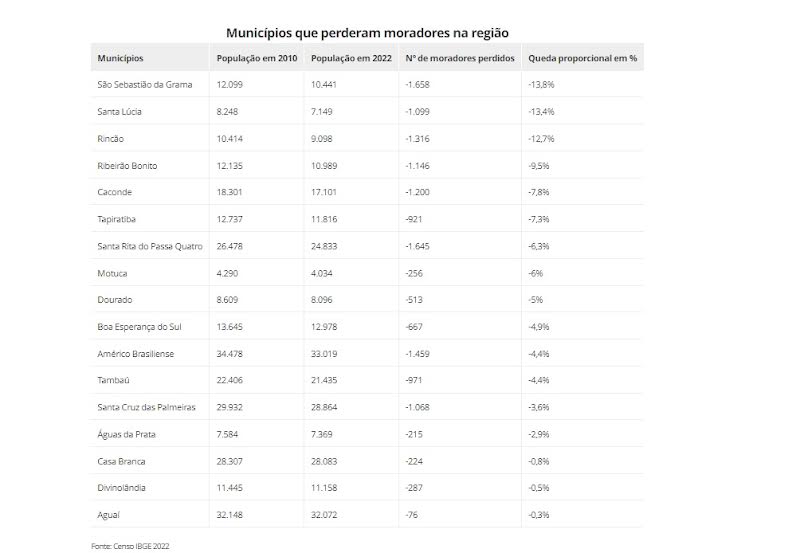This screenshot has width=800, height=553.
Task: Click the Dourado municipality cell
Action: [x=114, y=300]
